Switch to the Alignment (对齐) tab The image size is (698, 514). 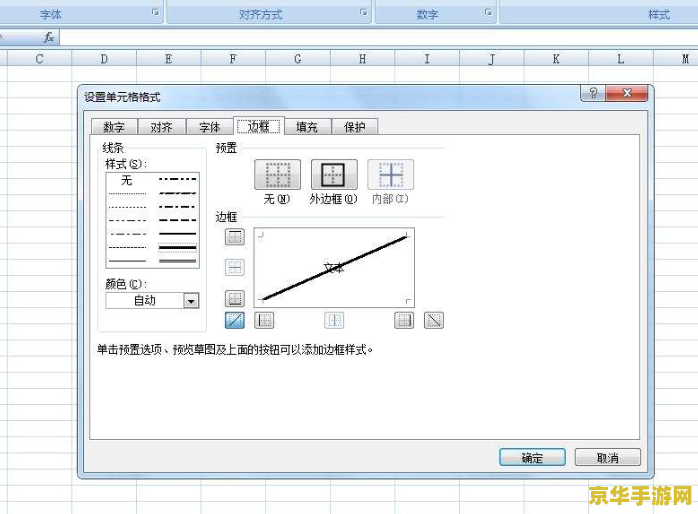point(161,127)
